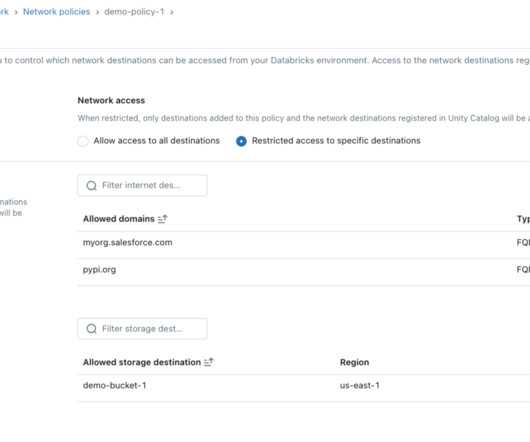Select the demo-bucket-1 storage row
Screen dimensions: 530x442
[304, 386]
